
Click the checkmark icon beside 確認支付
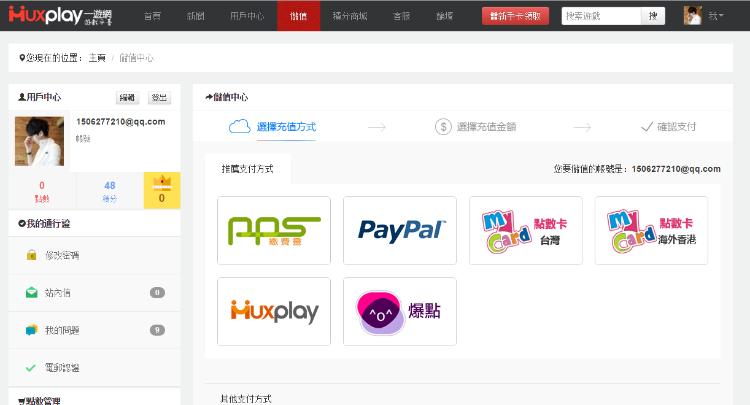(x=647, y=127)
